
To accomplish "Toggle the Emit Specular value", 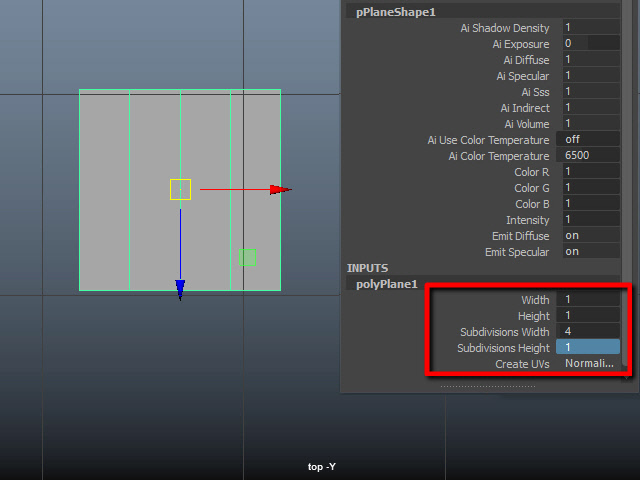I will pyautogui.click(x=589, y=252).
